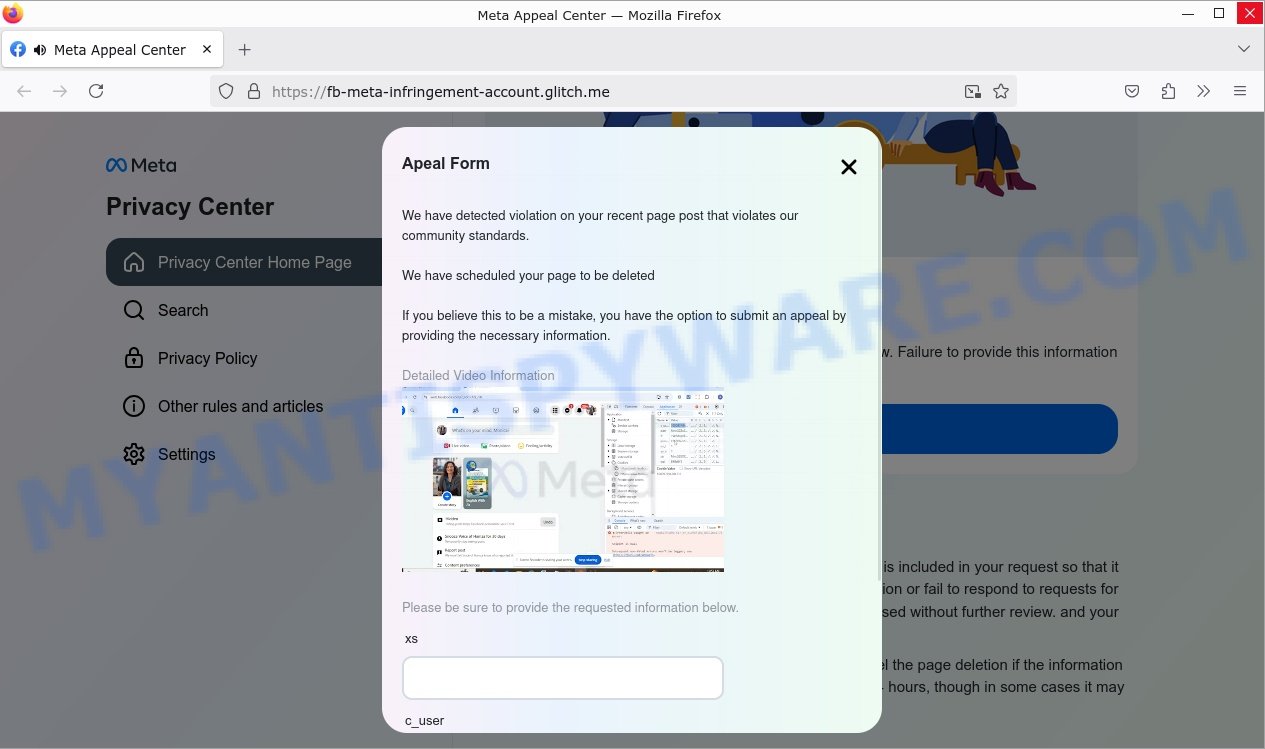Viewport: 1265px width, 749px height.
Task: Close the Apeal Form dialog
Action: tap(849, 167)
